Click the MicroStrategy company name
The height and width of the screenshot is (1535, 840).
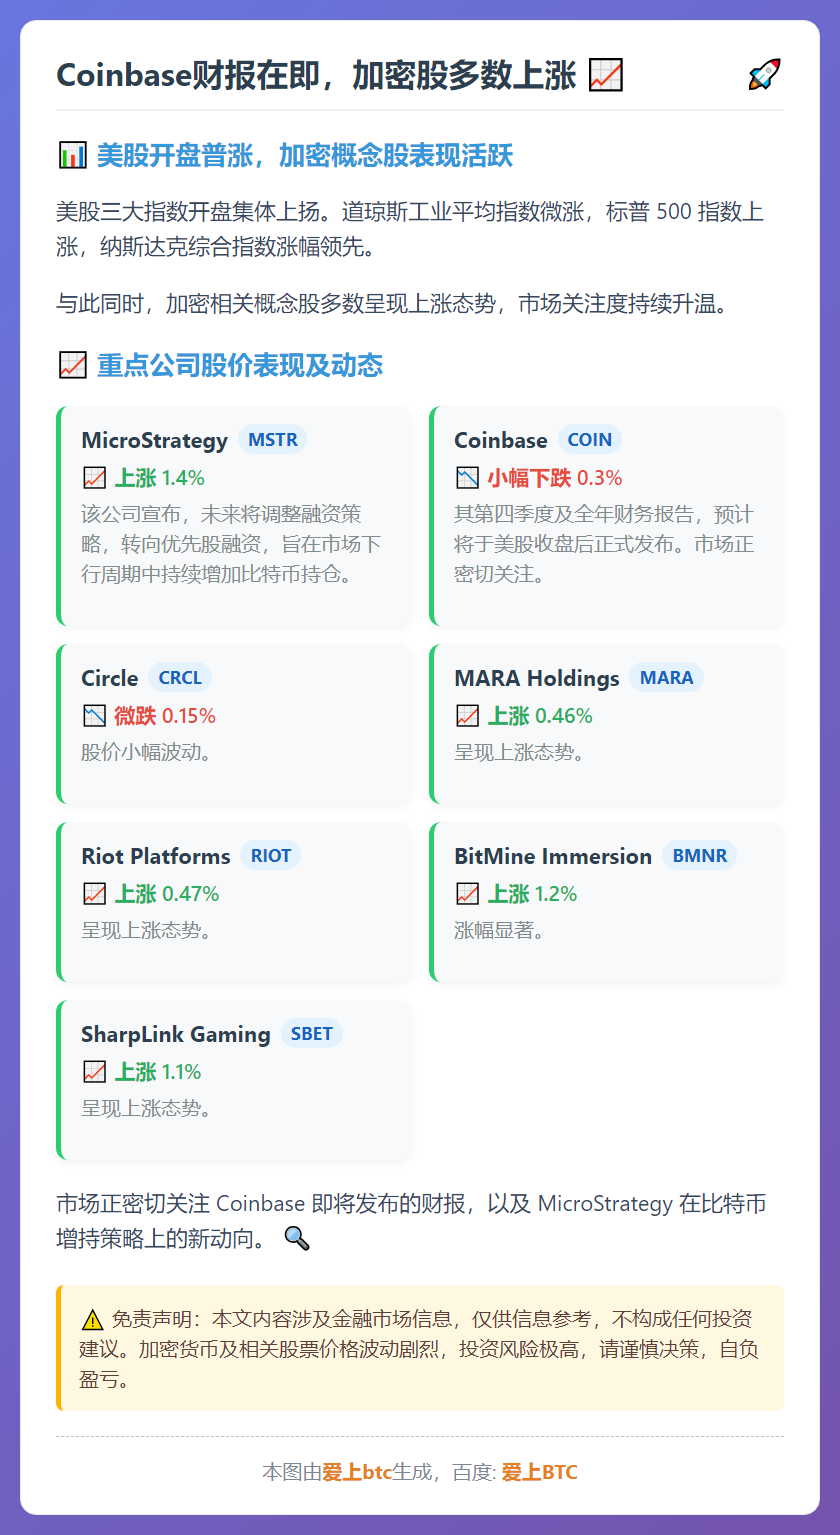pyautogui.click(x=155, y=440)
